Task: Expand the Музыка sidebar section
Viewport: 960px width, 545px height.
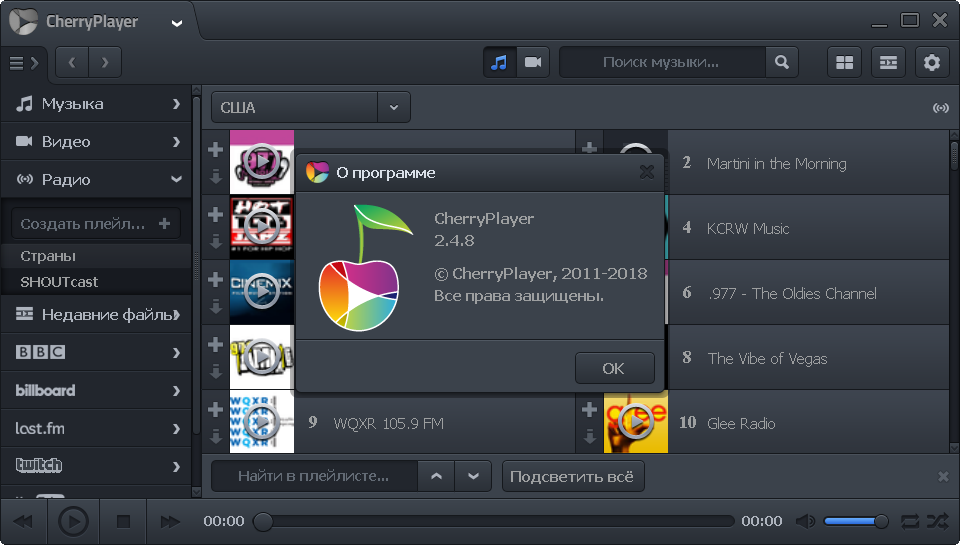Action: (x=97, y=104)
